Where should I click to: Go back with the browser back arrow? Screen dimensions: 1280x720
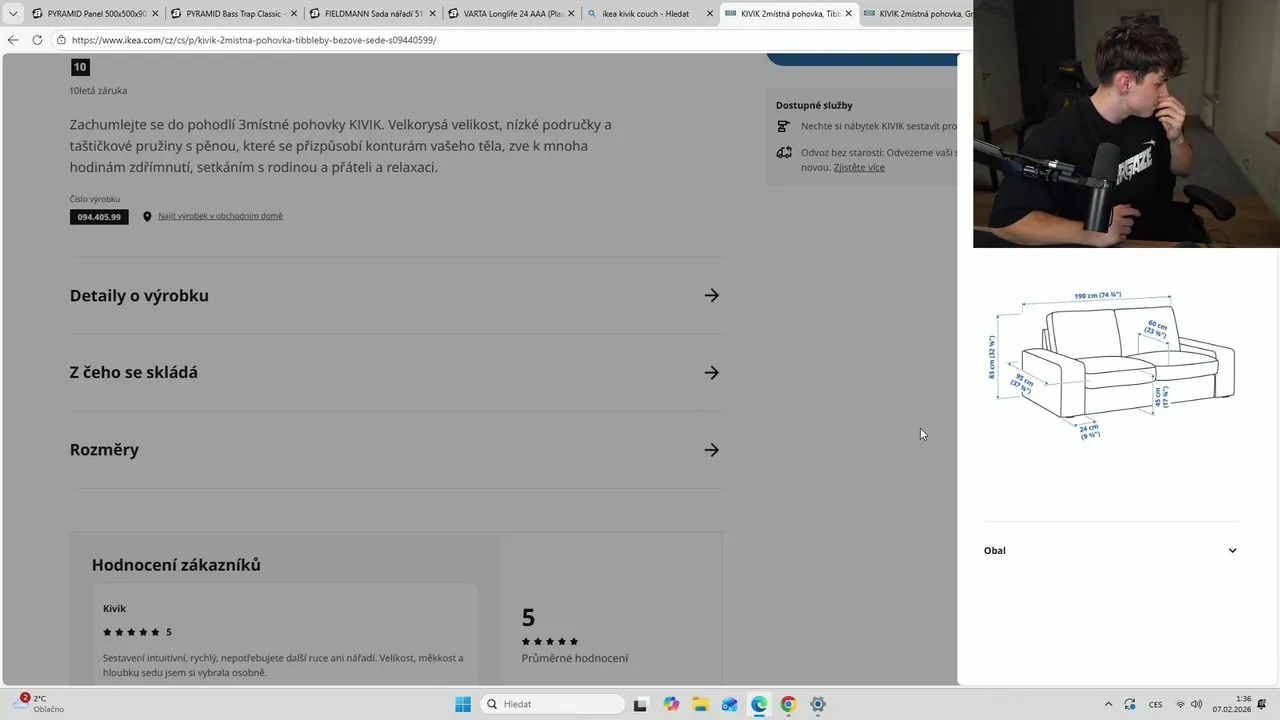pyautogui.click(x=13, y=40)
